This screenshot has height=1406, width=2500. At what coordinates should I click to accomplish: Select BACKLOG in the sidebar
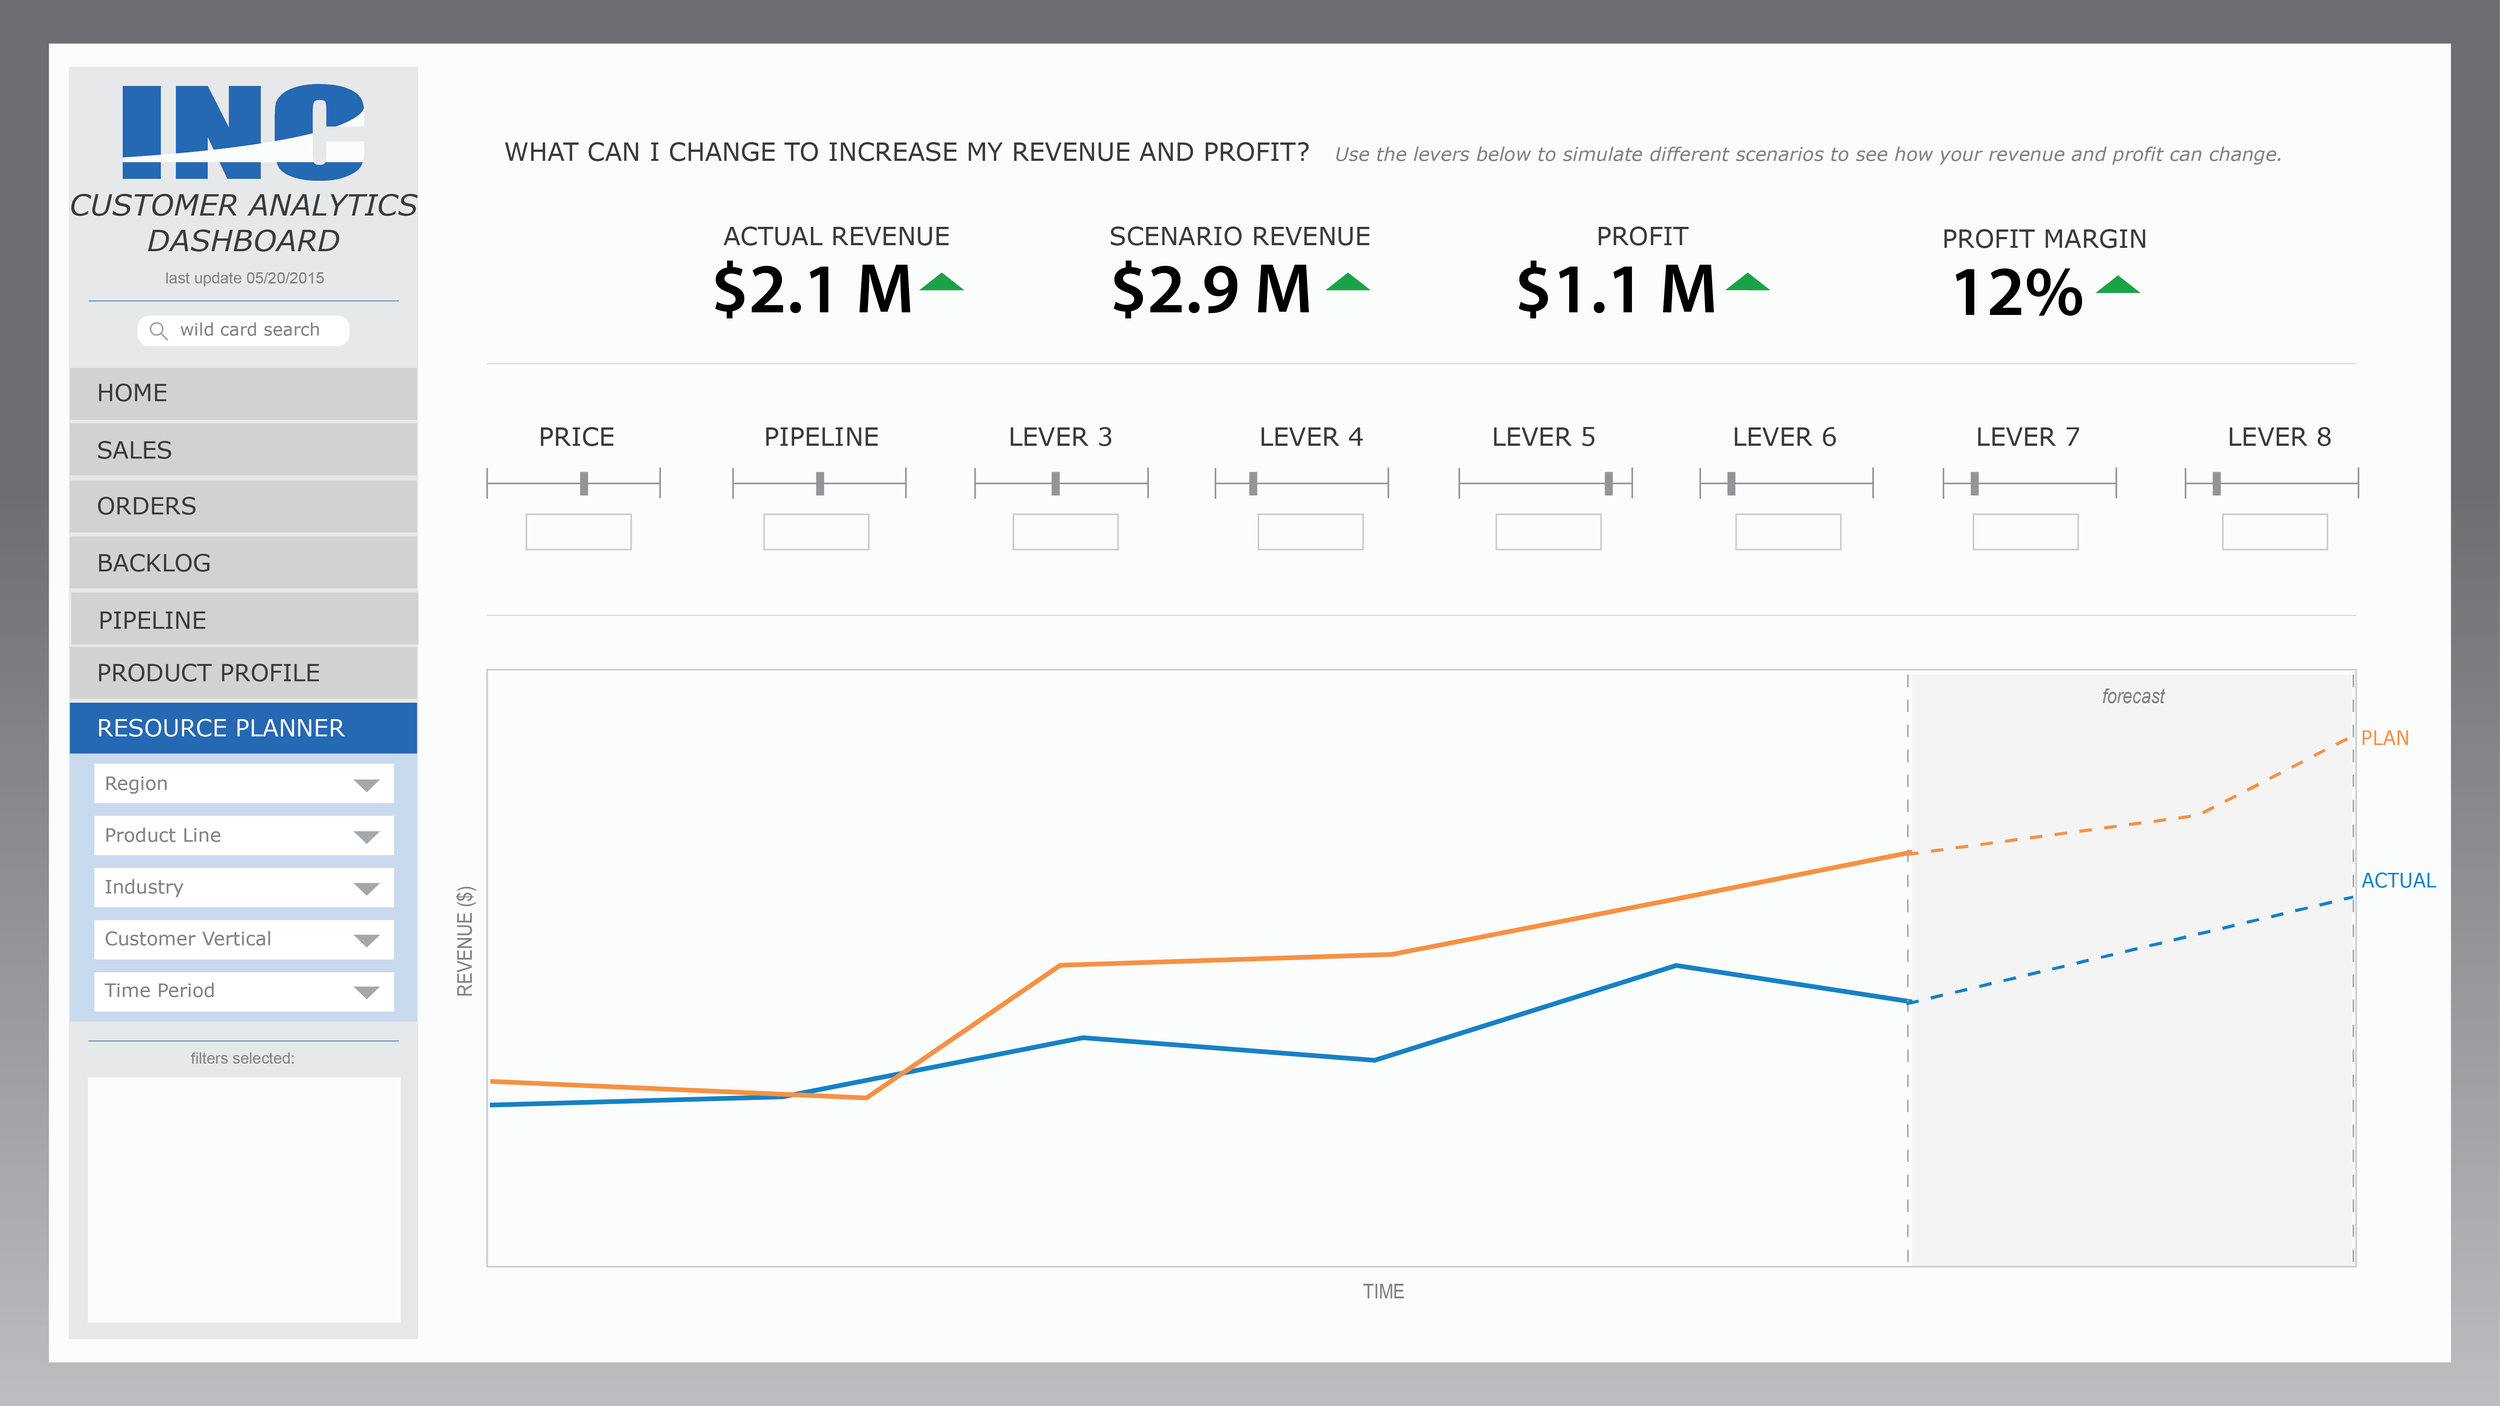pyautogui.click(x=243, y=563)
